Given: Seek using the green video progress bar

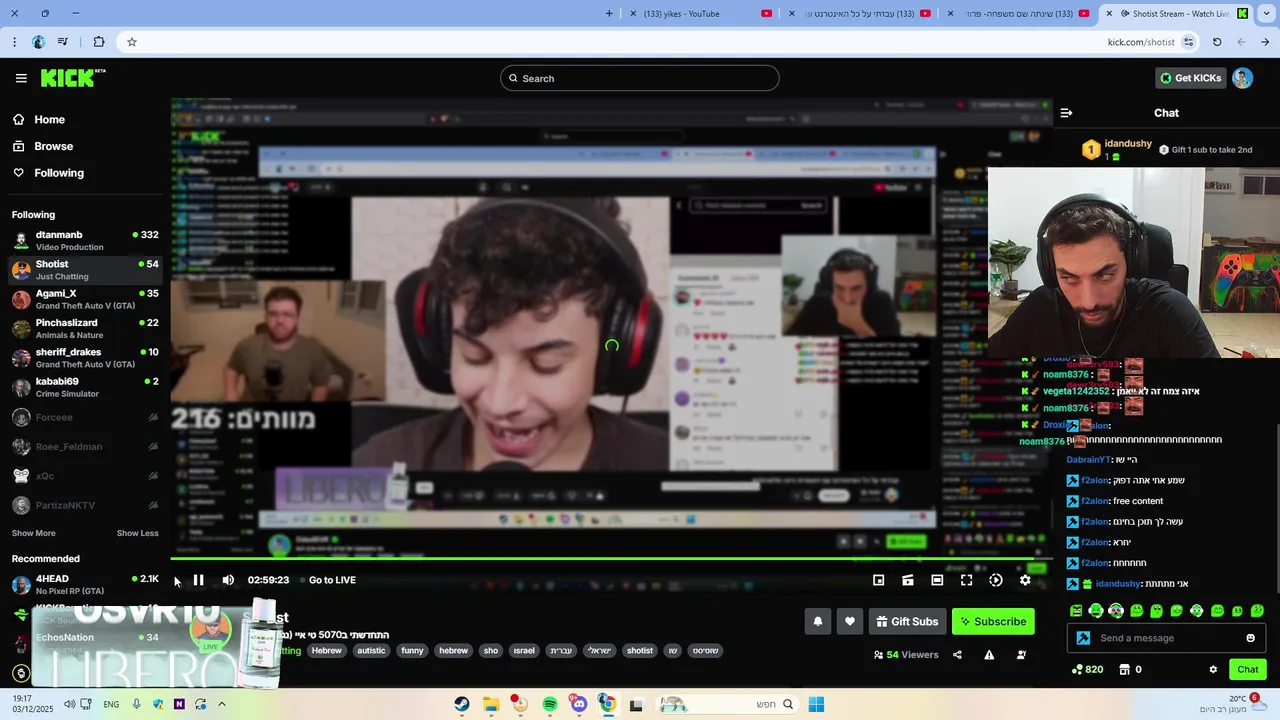Looking at the screenshot, I should pos(611,558).
